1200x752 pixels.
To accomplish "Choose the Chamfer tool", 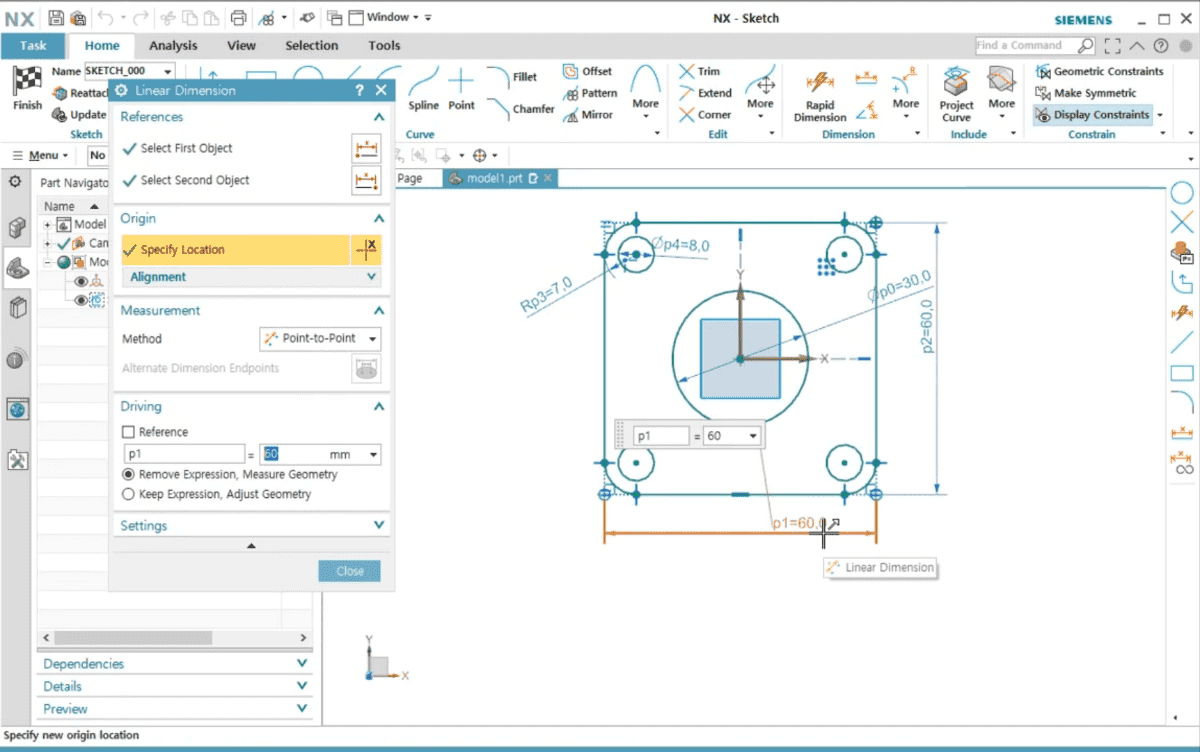I will (520, 108).
